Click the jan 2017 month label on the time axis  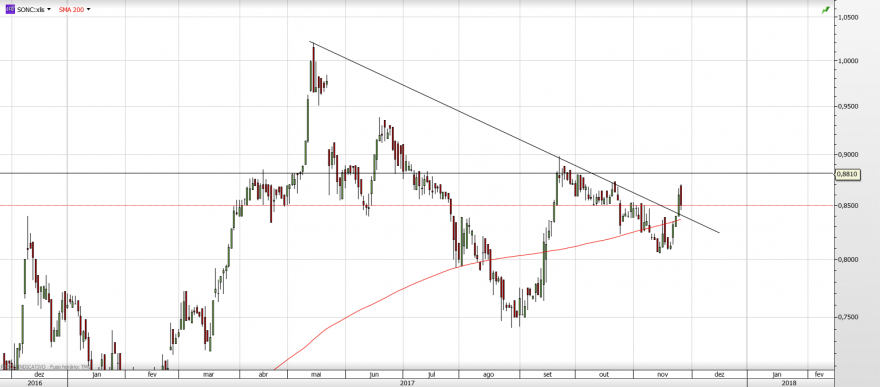(x=97, y=374)
